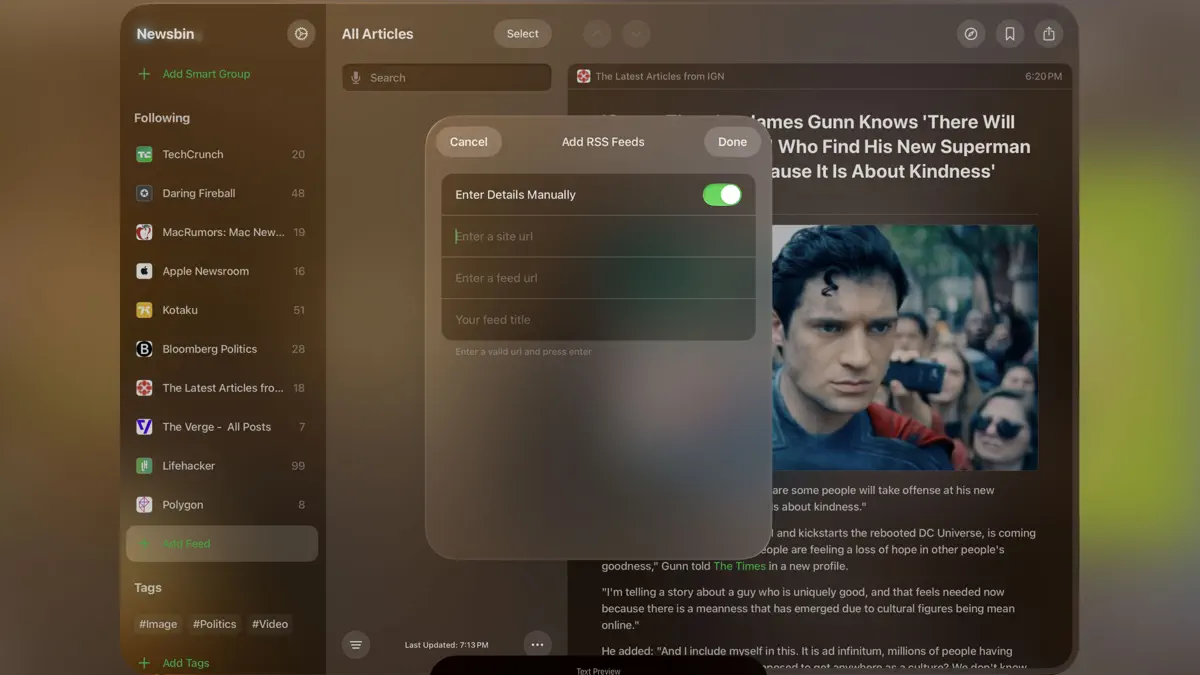This screenshot has width=1200, height=675.
Task: Jump to next article with down chevron
Action: (x=636, y=33)
